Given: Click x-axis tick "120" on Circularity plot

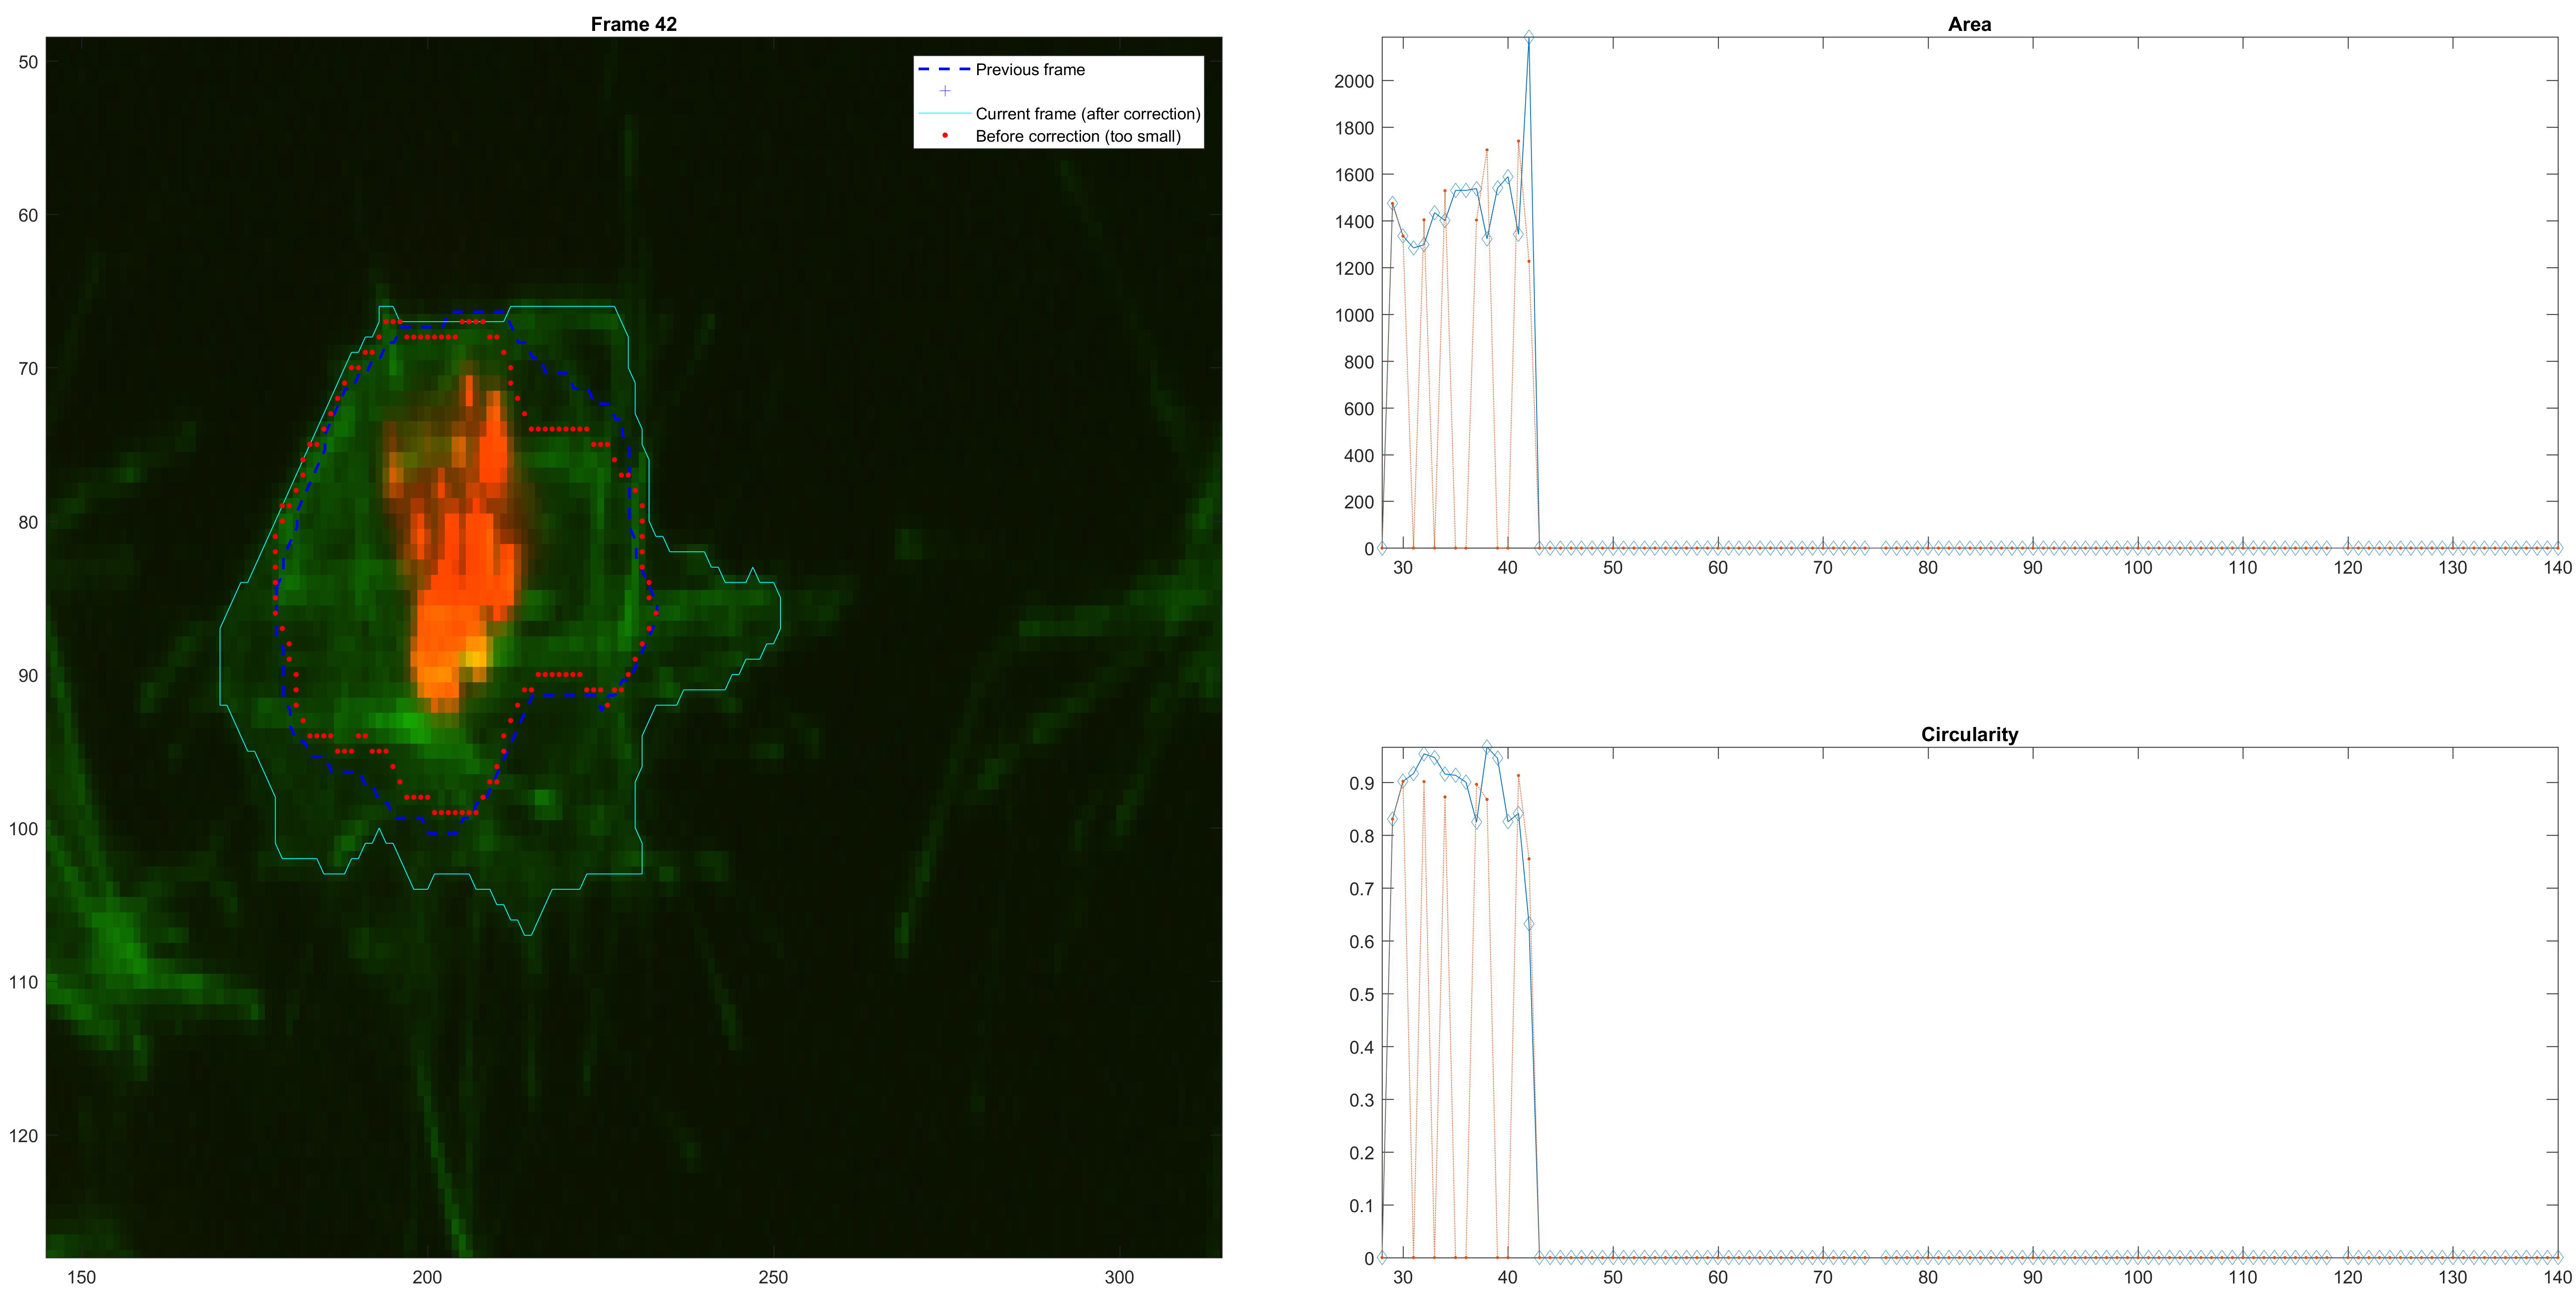Looking at the screenshot, I should (2348, 1277).
